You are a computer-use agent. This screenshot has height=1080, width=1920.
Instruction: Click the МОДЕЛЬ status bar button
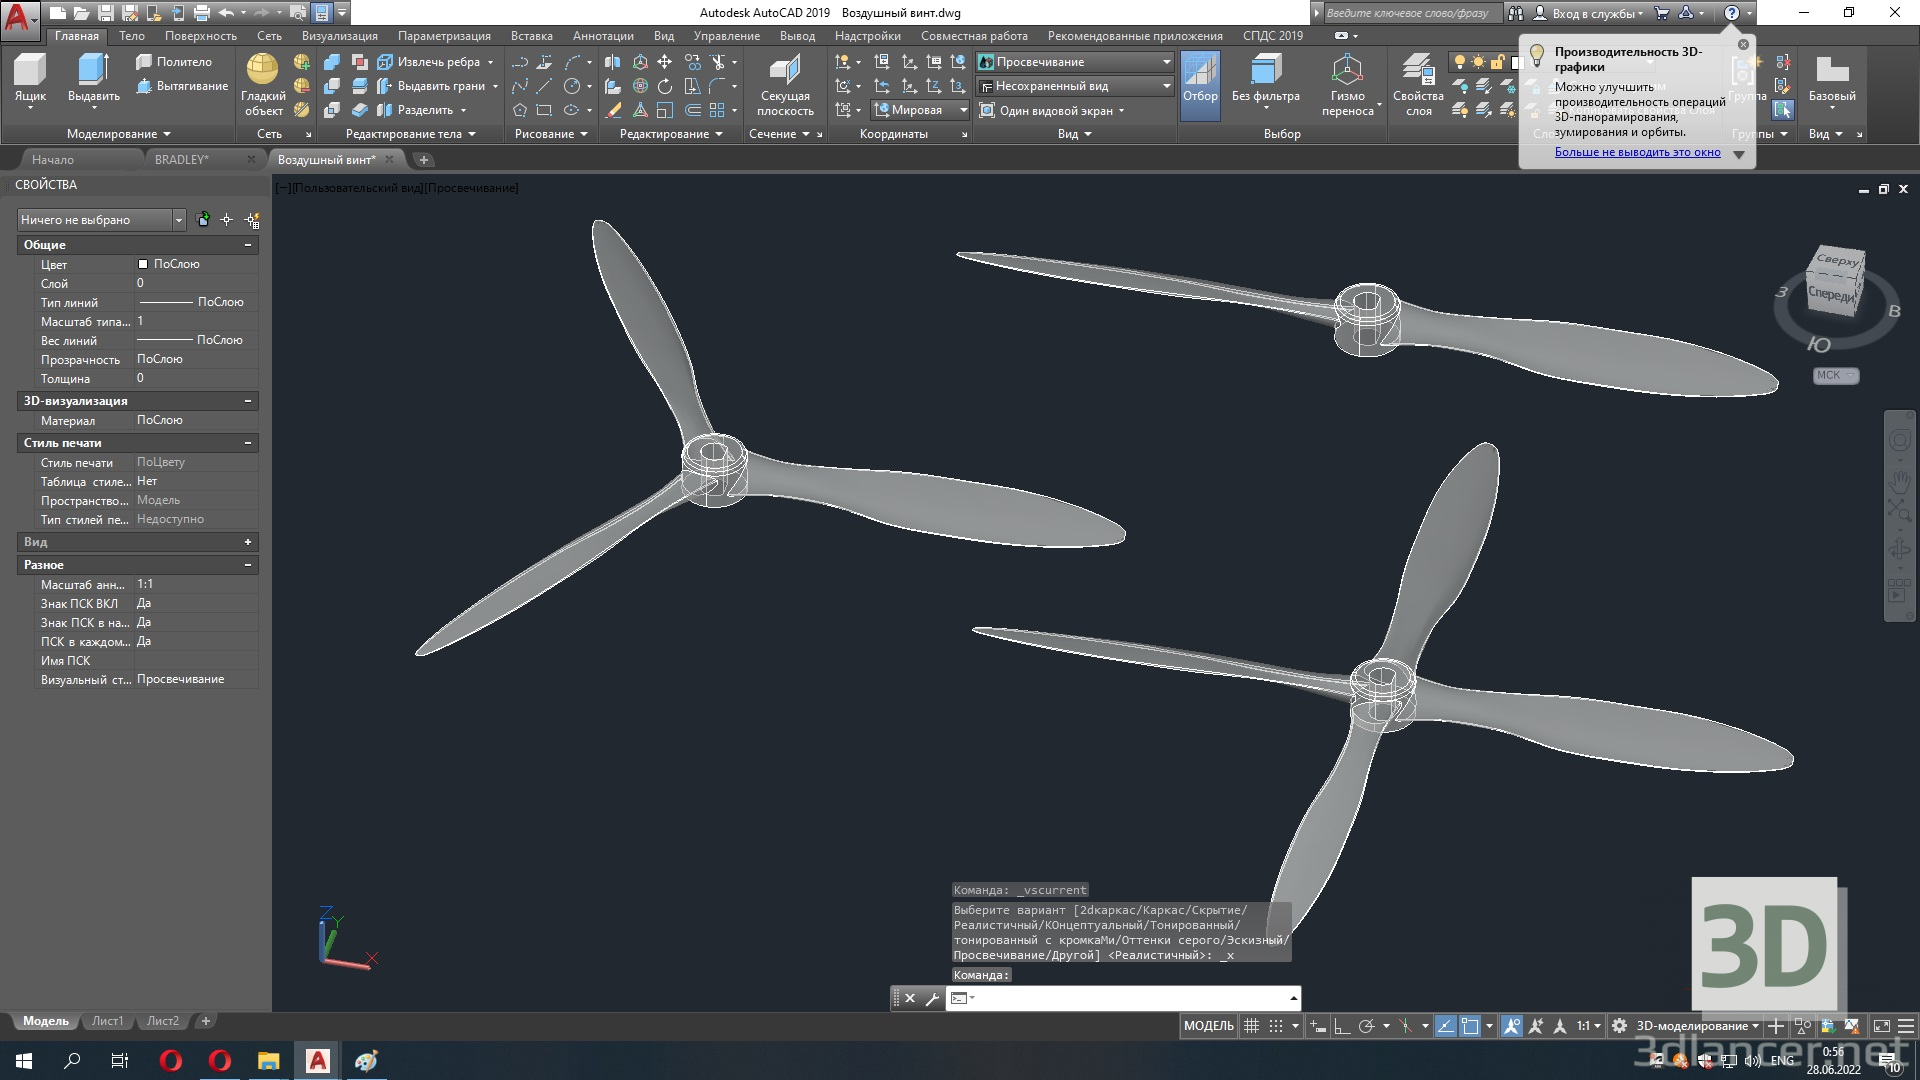(x=1209, y=1026)
